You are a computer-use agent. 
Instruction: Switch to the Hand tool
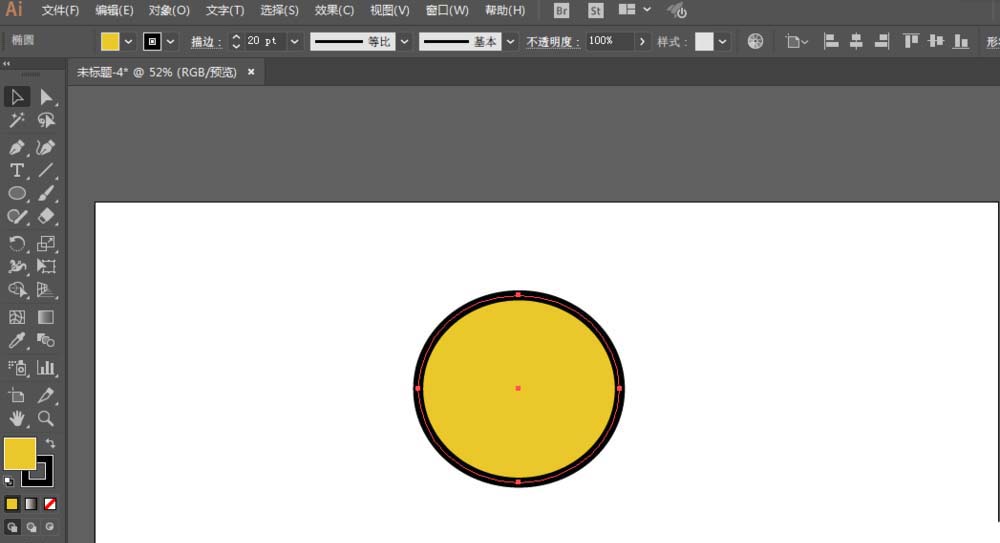[17, 418]
